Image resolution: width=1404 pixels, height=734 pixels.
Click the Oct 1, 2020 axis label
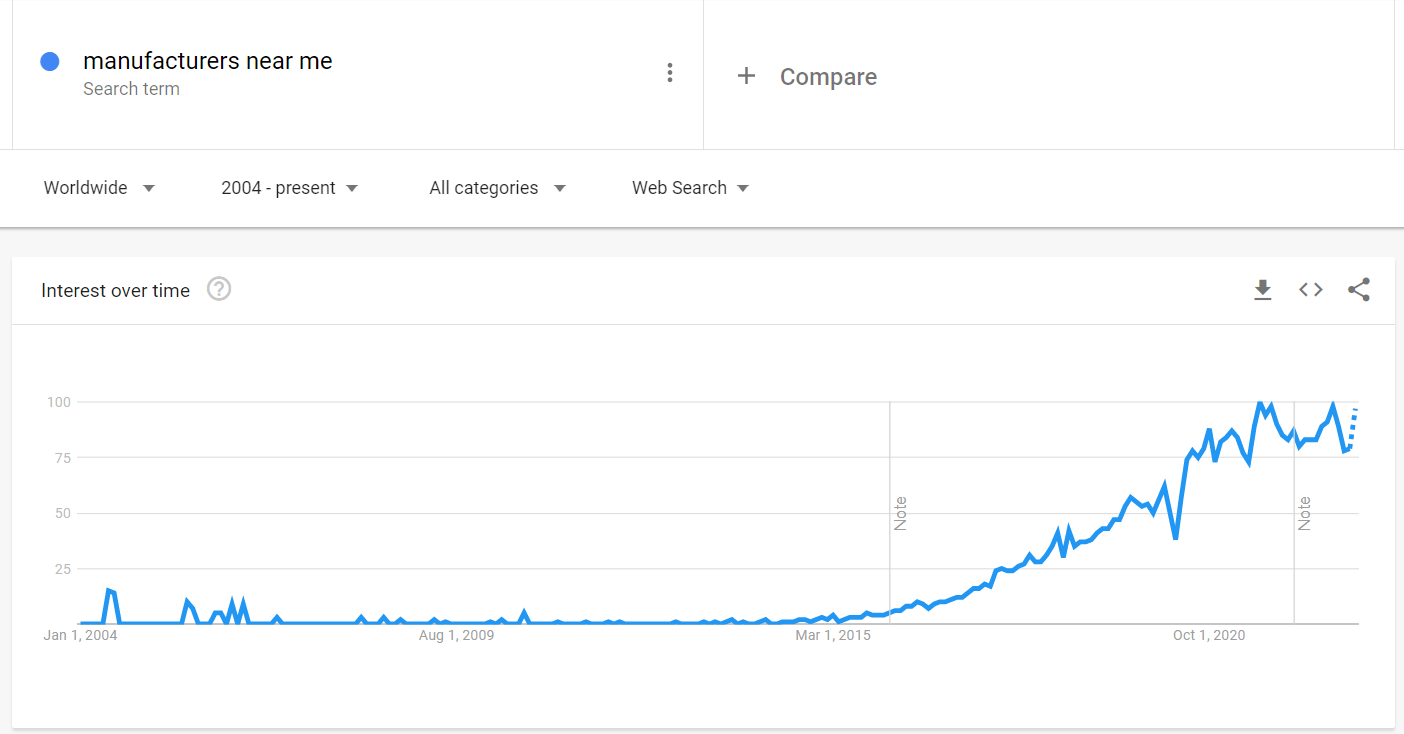(x=1209, y=635)
